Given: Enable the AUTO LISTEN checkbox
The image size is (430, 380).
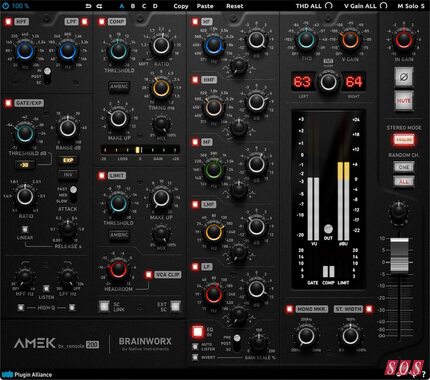Looking at the screenshot, I should click(195, 346).
